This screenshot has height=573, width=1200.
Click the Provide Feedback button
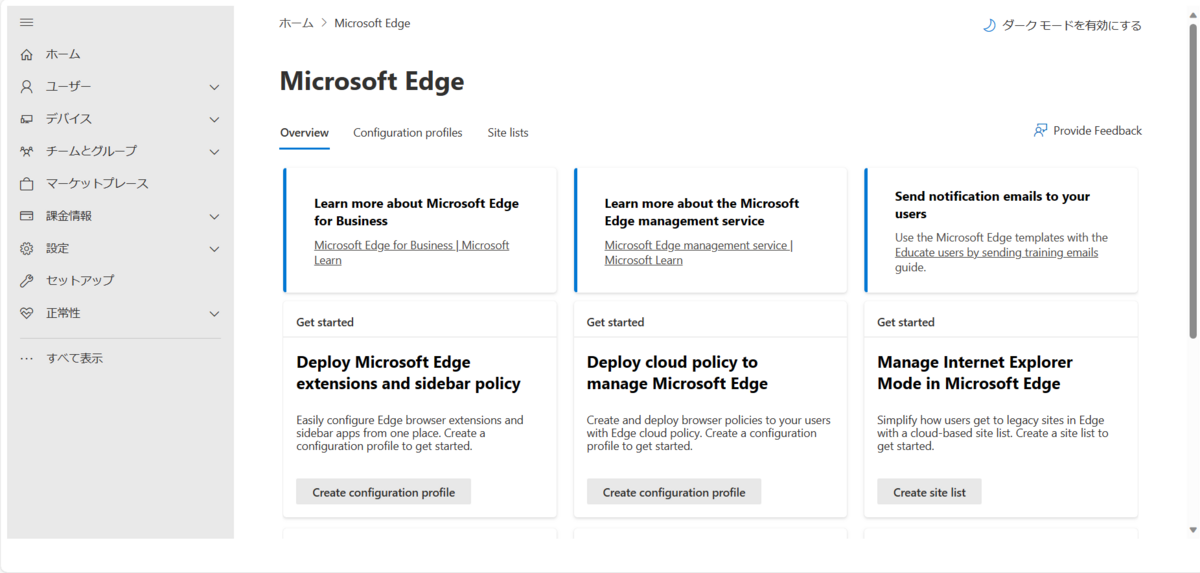1087,130
